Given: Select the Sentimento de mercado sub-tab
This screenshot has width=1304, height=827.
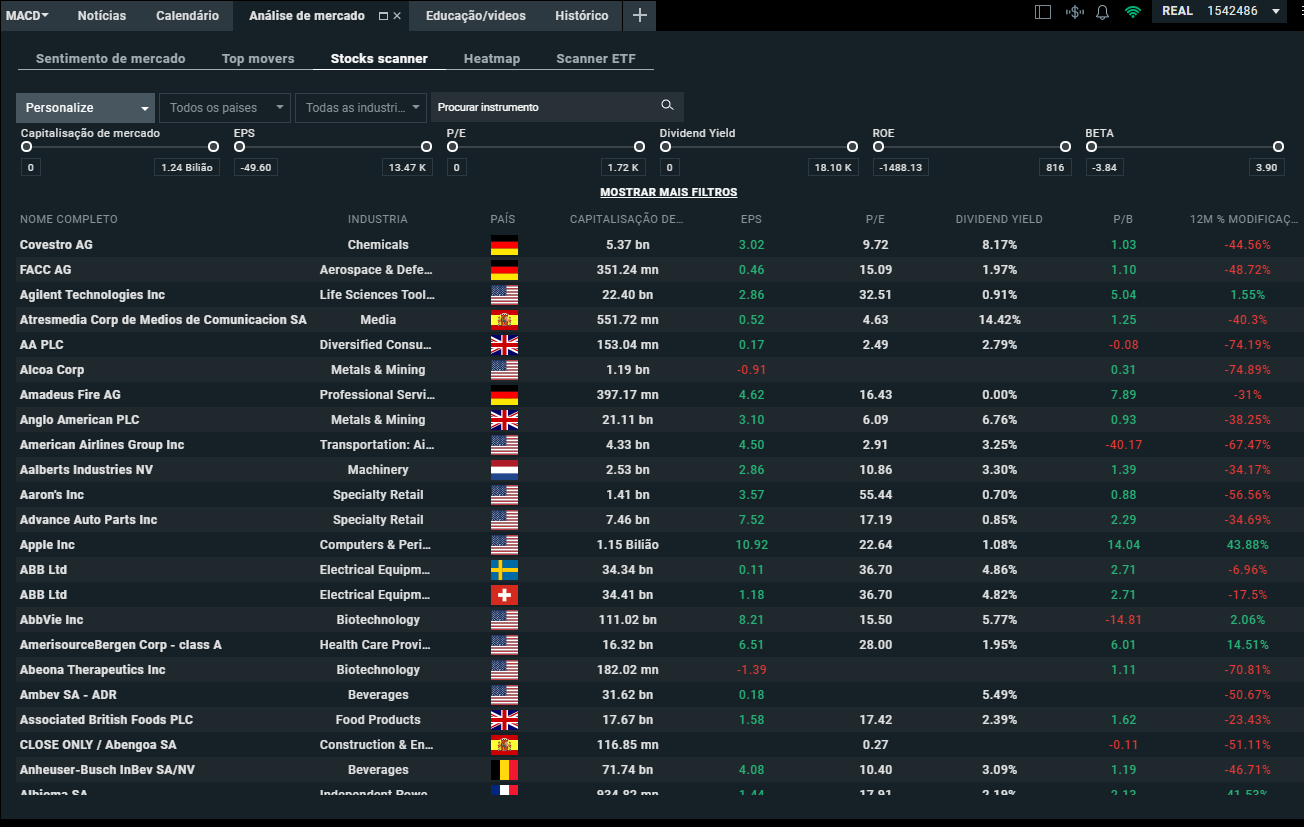Looking at the screenshot, I should click(111, 58).
